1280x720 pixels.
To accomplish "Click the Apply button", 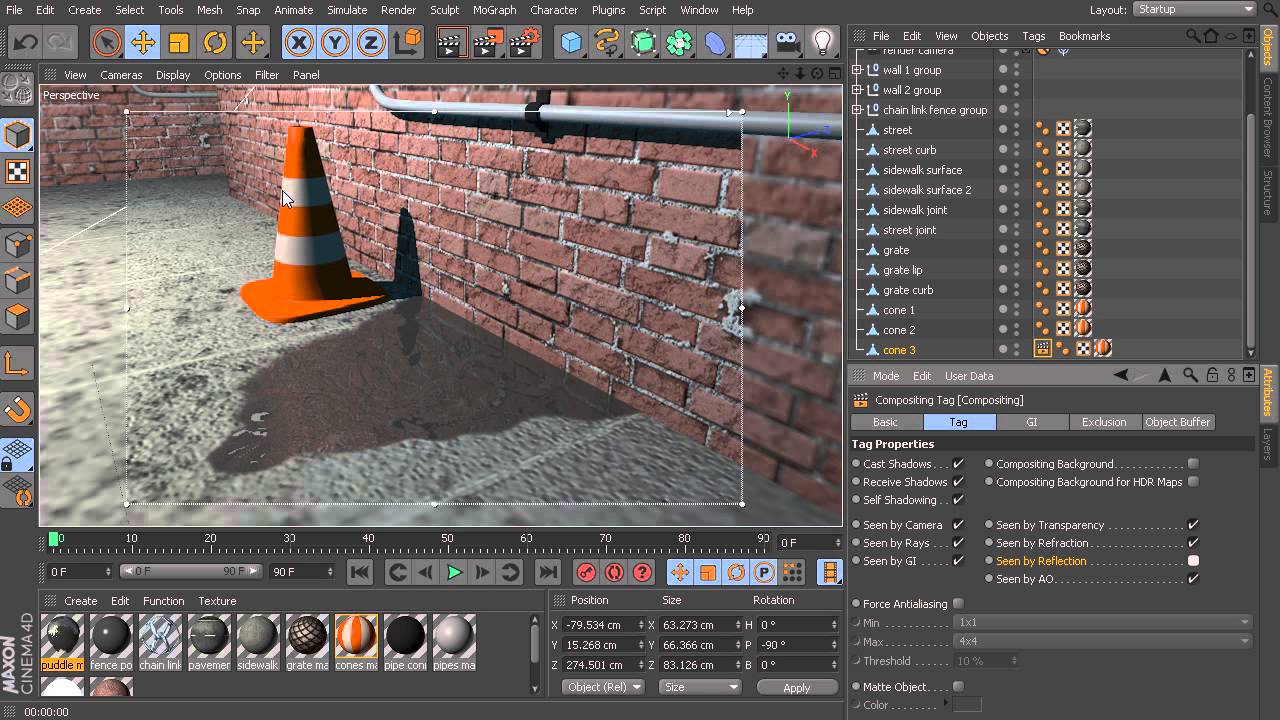I will point(796,687).
